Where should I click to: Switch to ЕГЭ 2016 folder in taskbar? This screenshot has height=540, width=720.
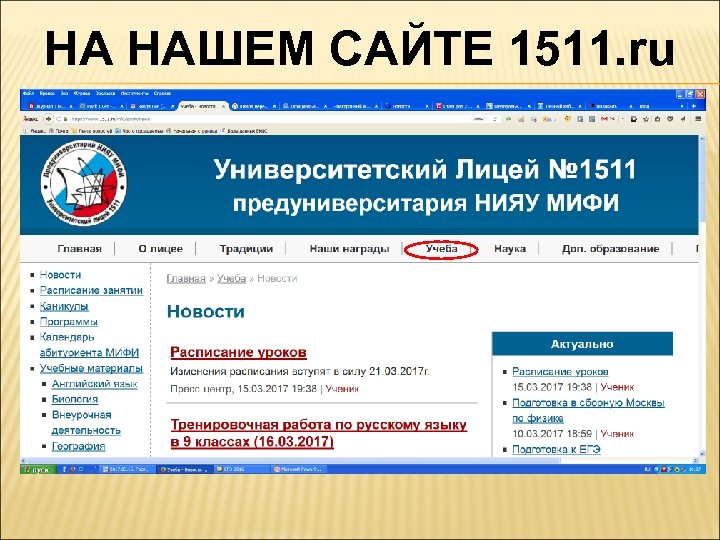click(x=241, y=470)
